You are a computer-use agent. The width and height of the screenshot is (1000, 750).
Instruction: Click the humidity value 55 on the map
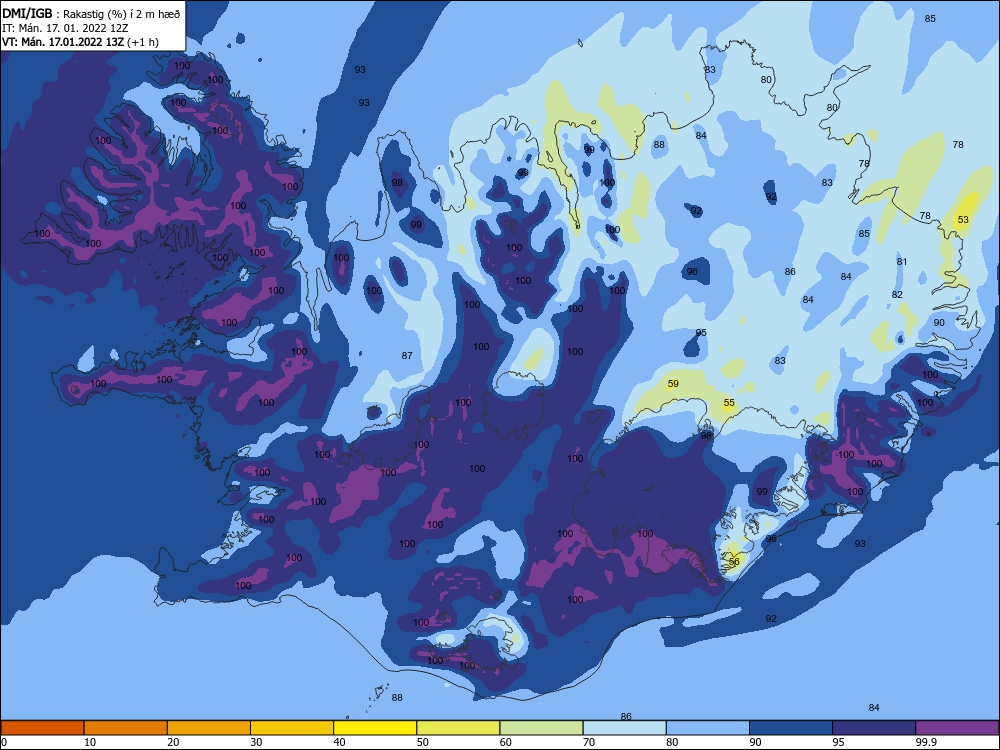729,403
